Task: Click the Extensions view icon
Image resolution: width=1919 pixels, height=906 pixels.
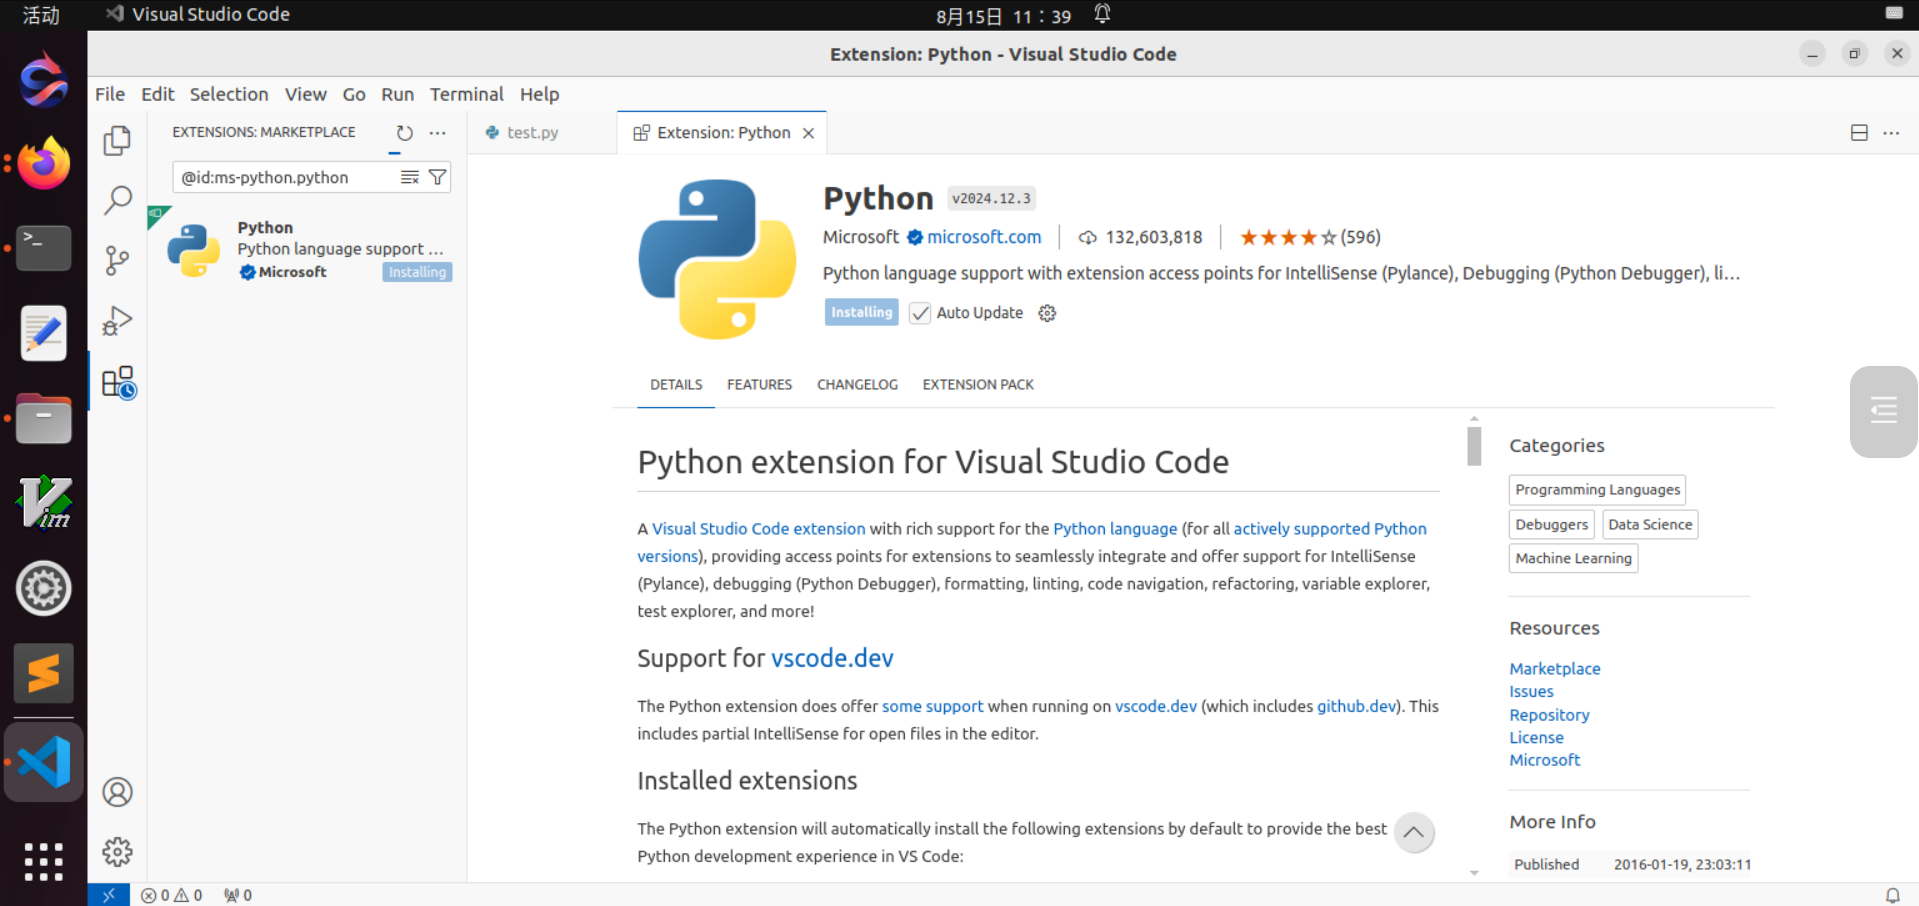Action: pyautogui.click(x=118, y=382)
